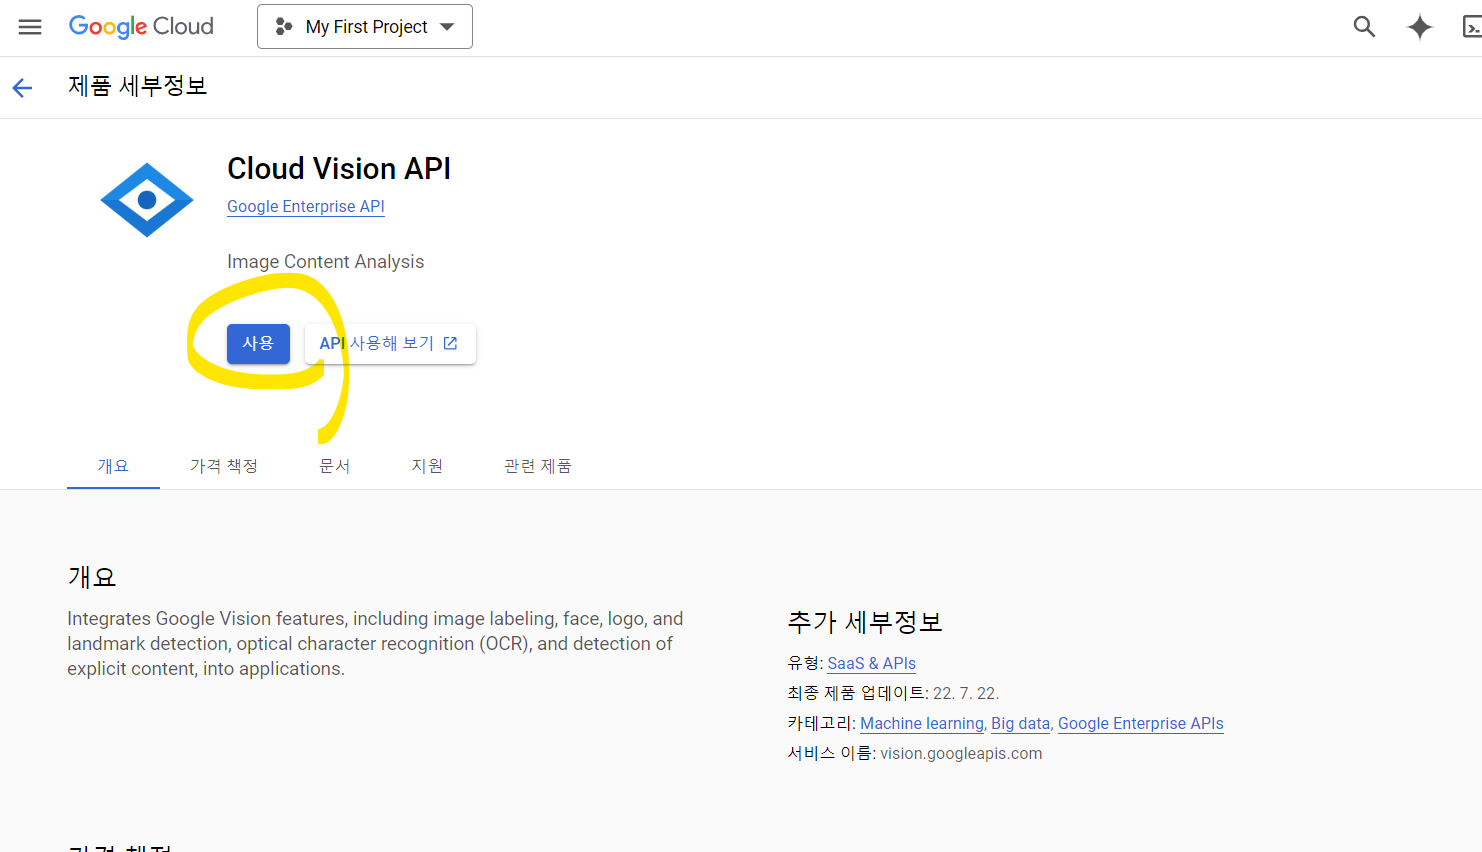Click the 22. 7. 22. update date
Image resolution: width=1482 pixels, height=852 pixels.
(966, 693)
